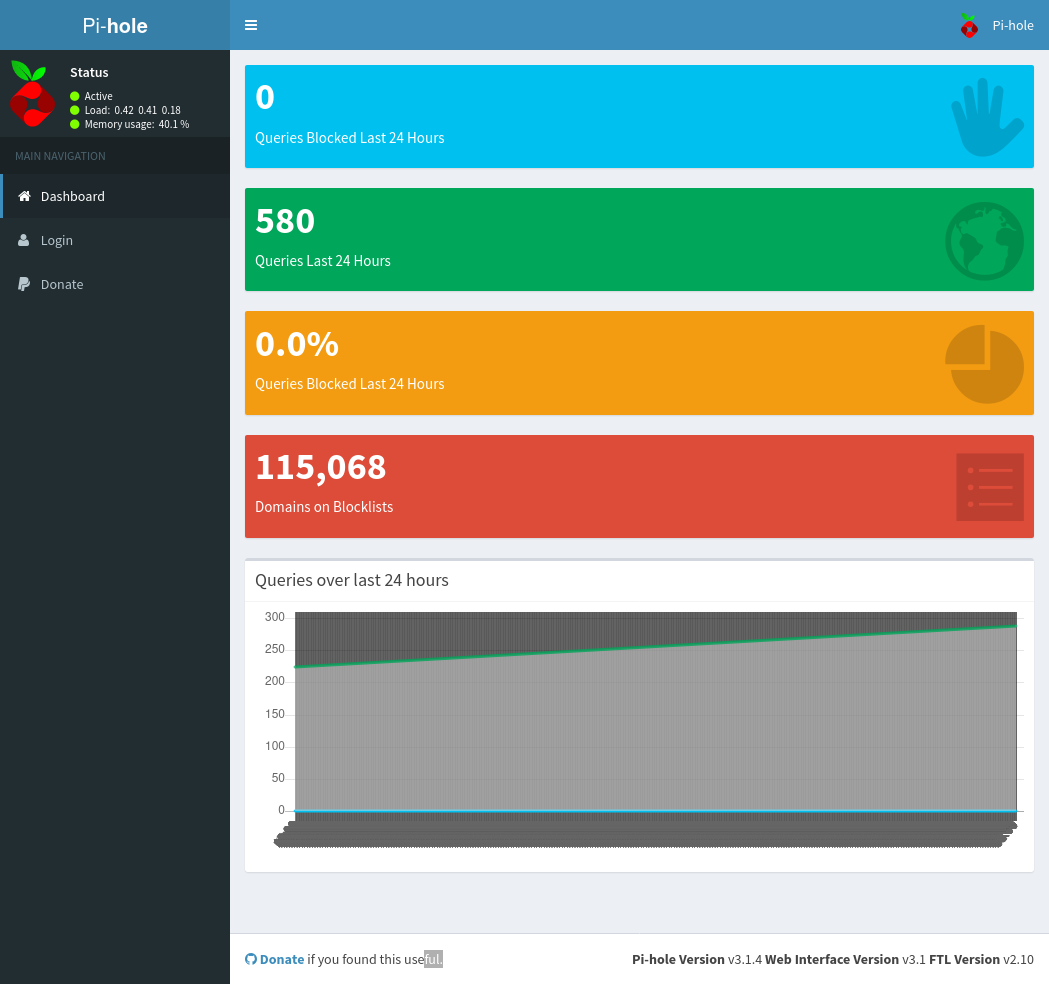Click the Status heading in the sidebar

point(89,72)
